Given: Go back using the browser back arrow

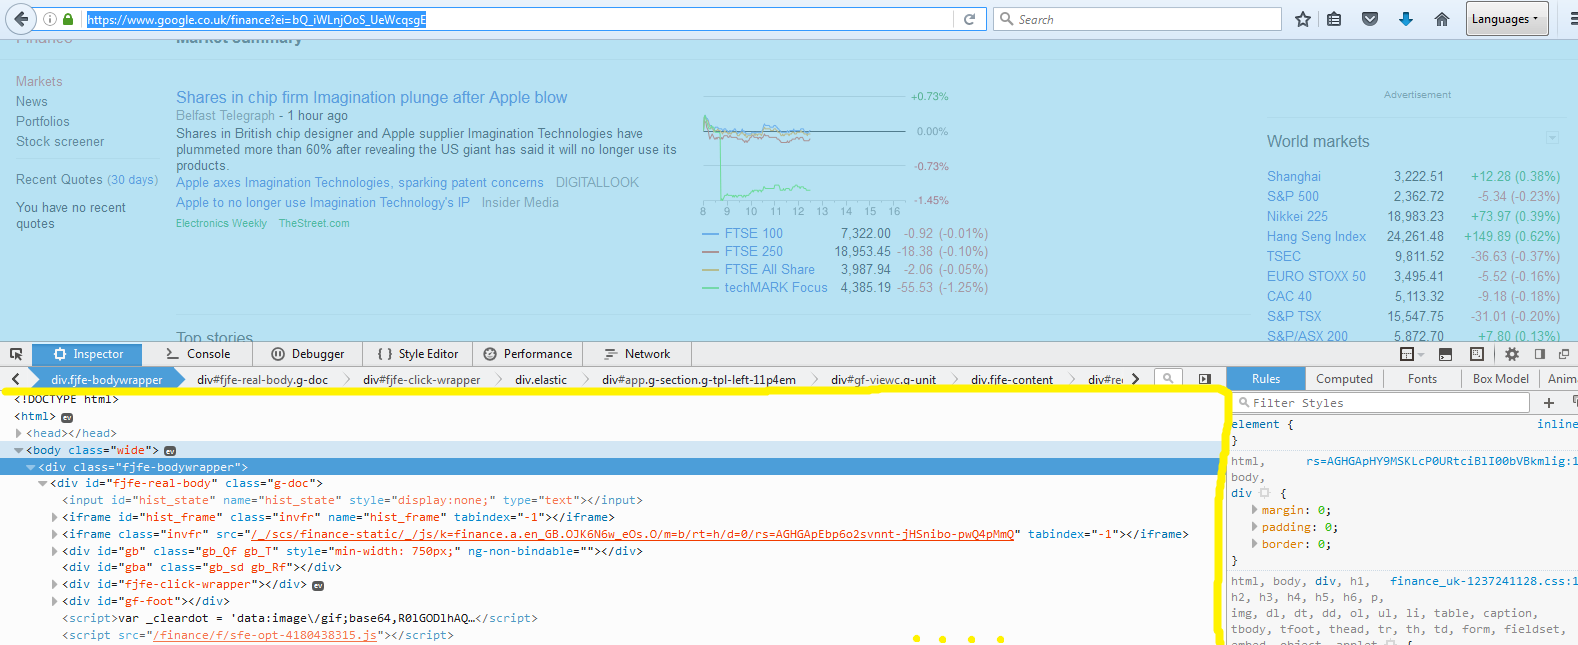Looking at the screenshot, I should point(20,19).
